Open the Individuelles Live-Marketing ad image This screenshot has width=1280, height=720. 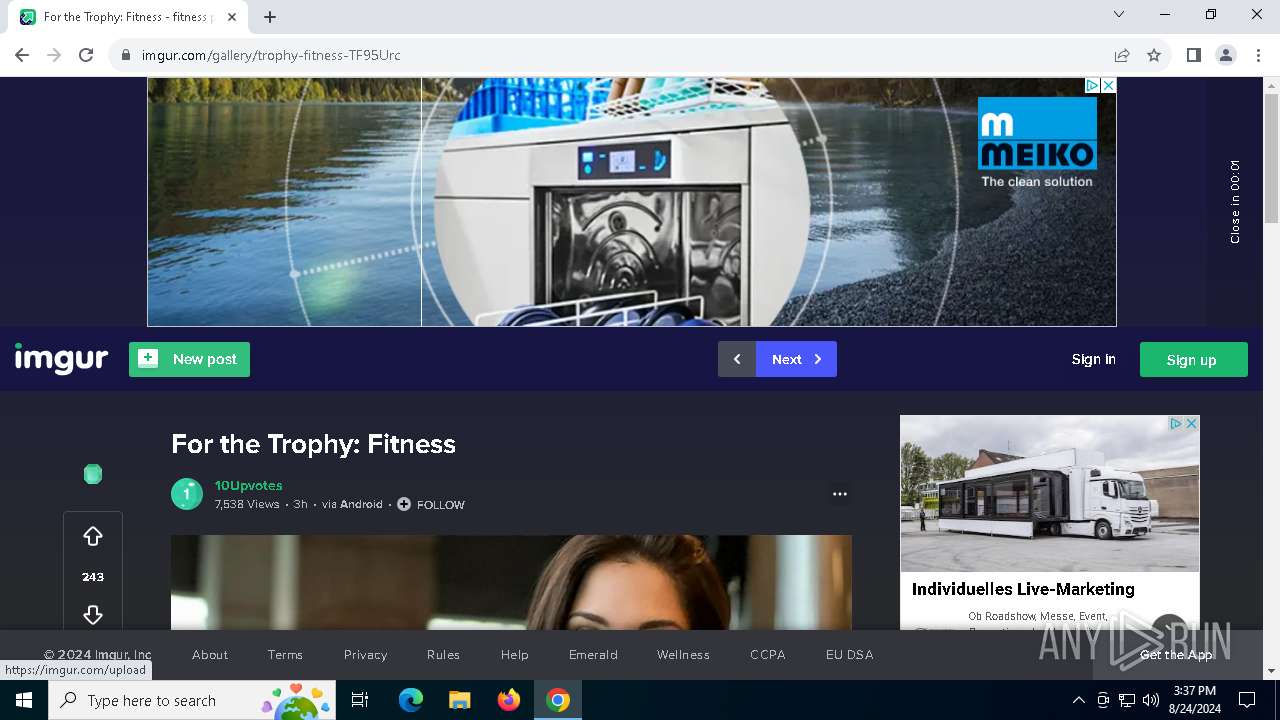[1049, 493]
